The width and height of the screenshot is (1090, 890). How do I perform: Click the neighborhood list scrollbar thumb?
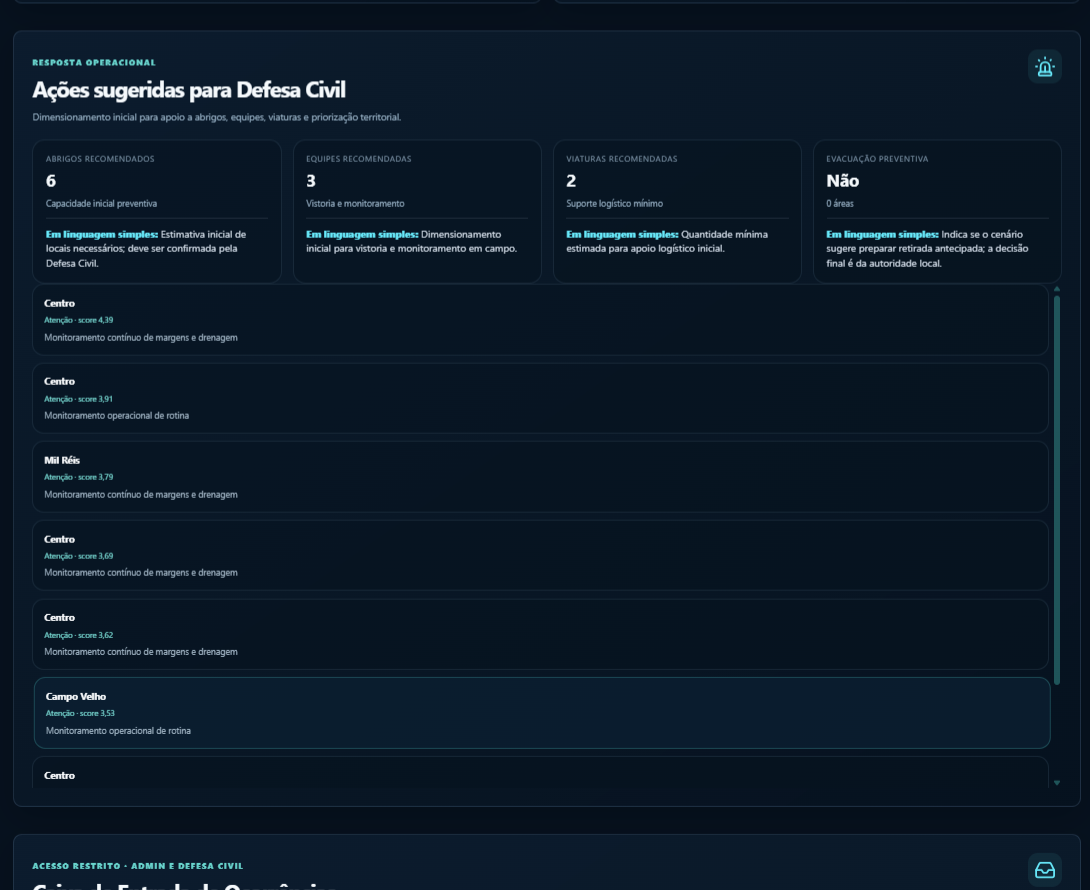pyautogui.click(x=1057, y=490)
